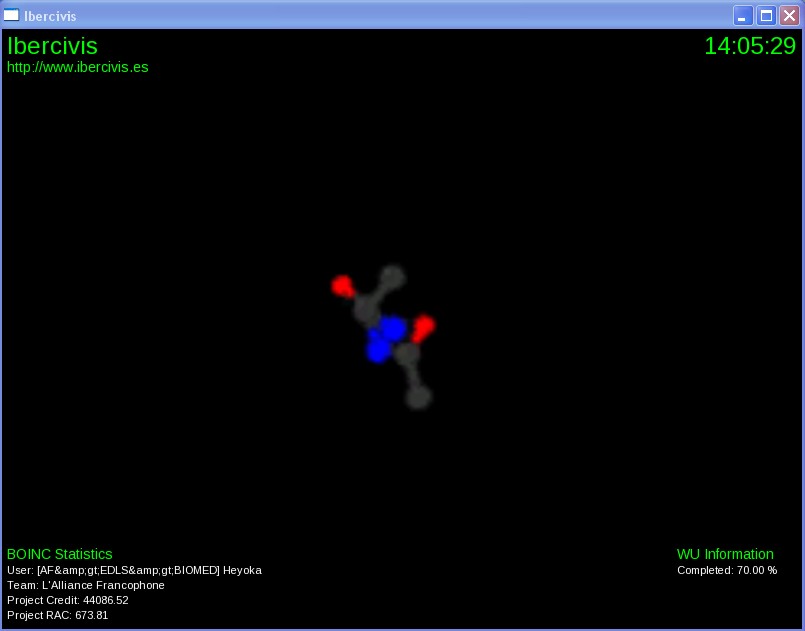
Task: Click the large green Ibercivis heading
Action: coord(52,46)
